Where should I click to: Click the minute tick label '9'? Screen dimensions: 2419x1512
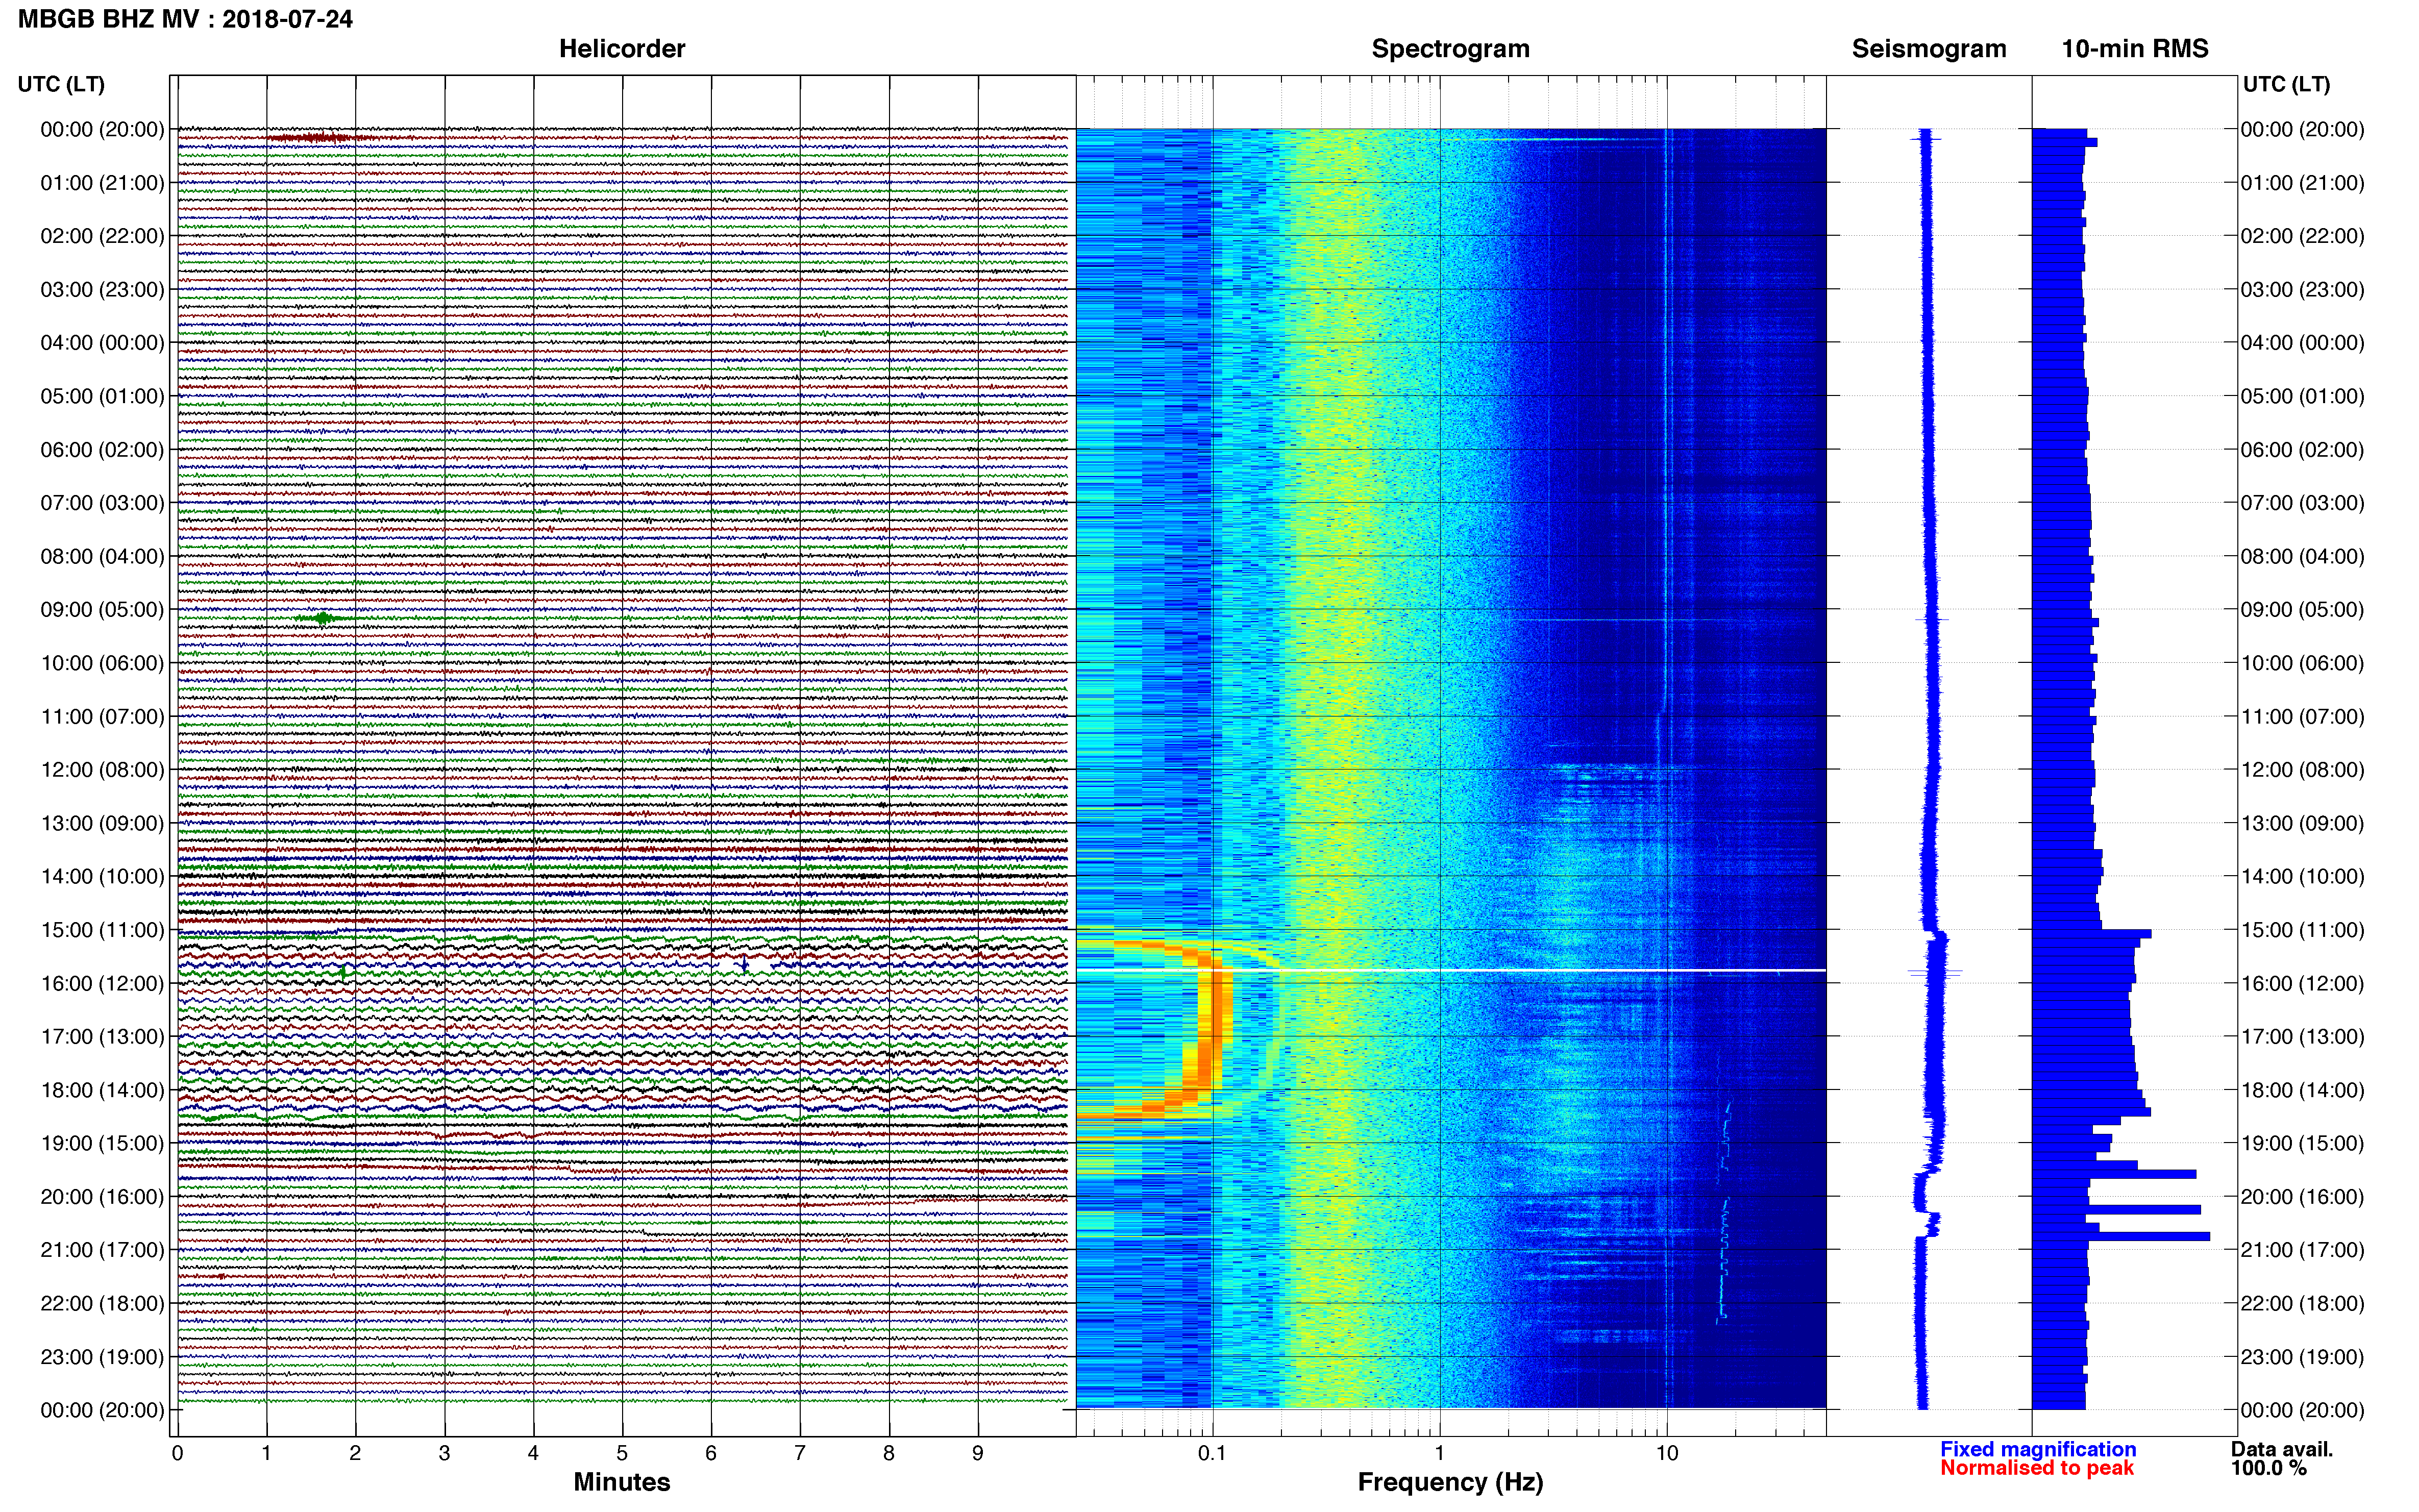[x=978, y=1454]
